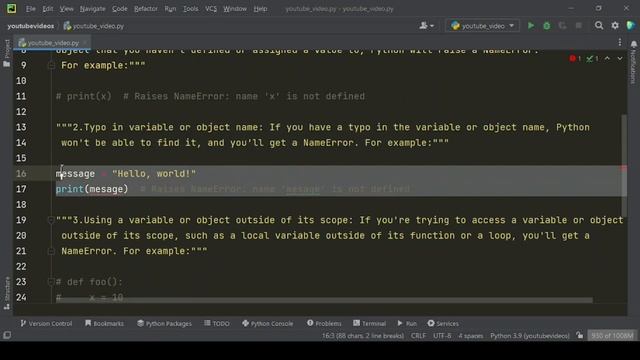This screenshot has width=640, height=360.
Task: Open TODO tool window
Action: pyautogui.click(x=217, y=323)
